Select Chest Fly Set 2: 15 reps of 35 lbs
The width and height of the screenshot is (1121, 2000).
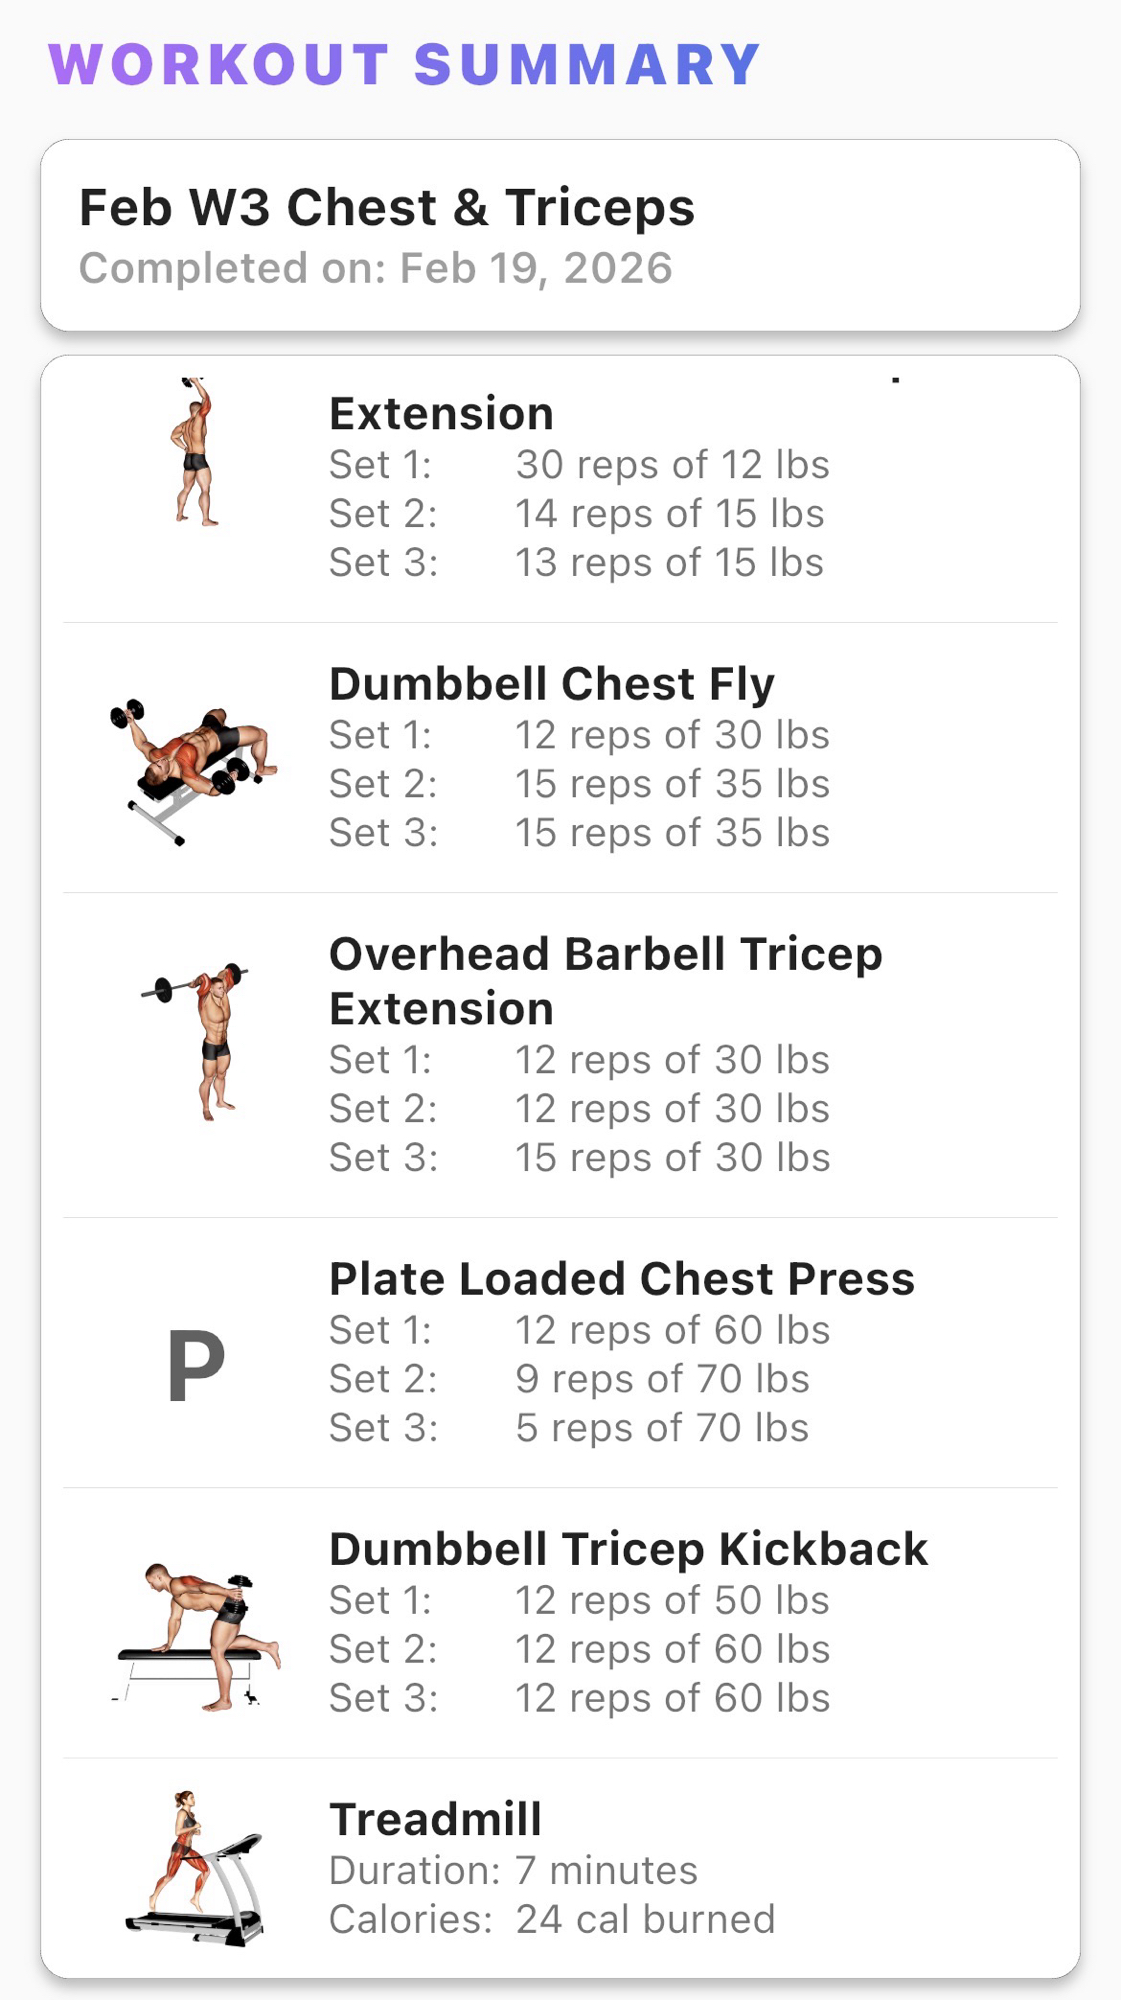pyautogui.click(x=579, y=784)
